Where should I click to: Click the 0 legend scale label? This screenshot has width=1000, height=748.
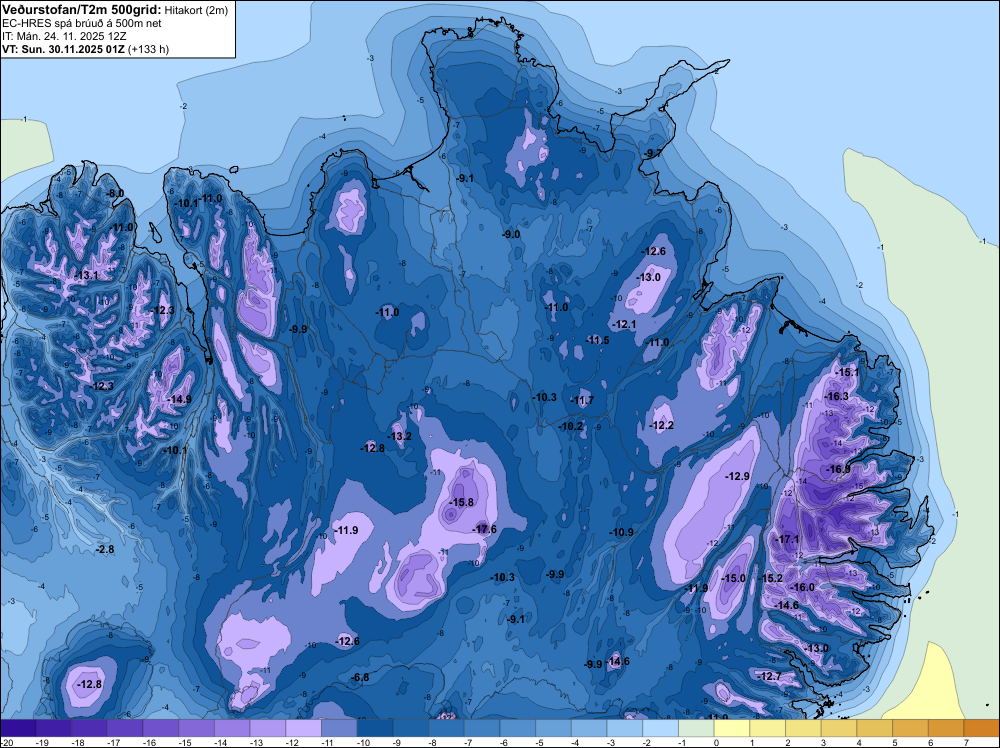point(716,742)
